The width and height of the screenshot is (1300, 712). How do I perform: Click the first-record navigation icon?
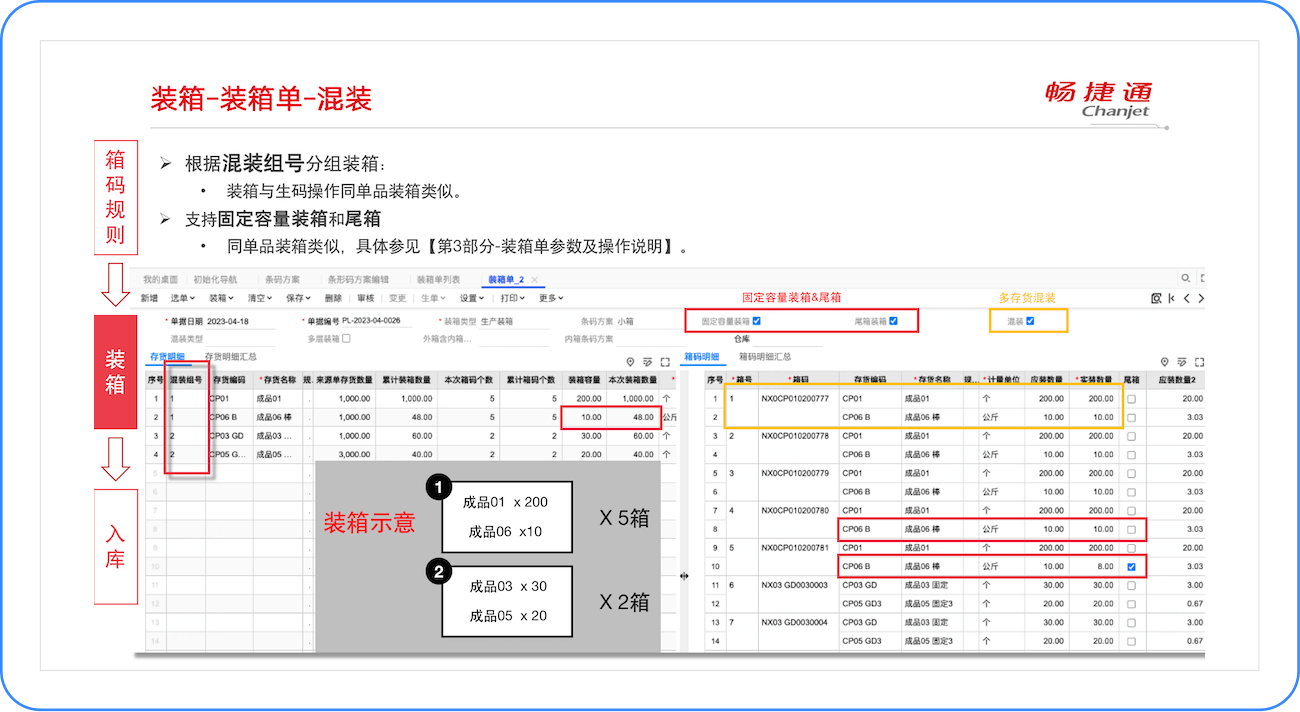[x=1171, y=298]
